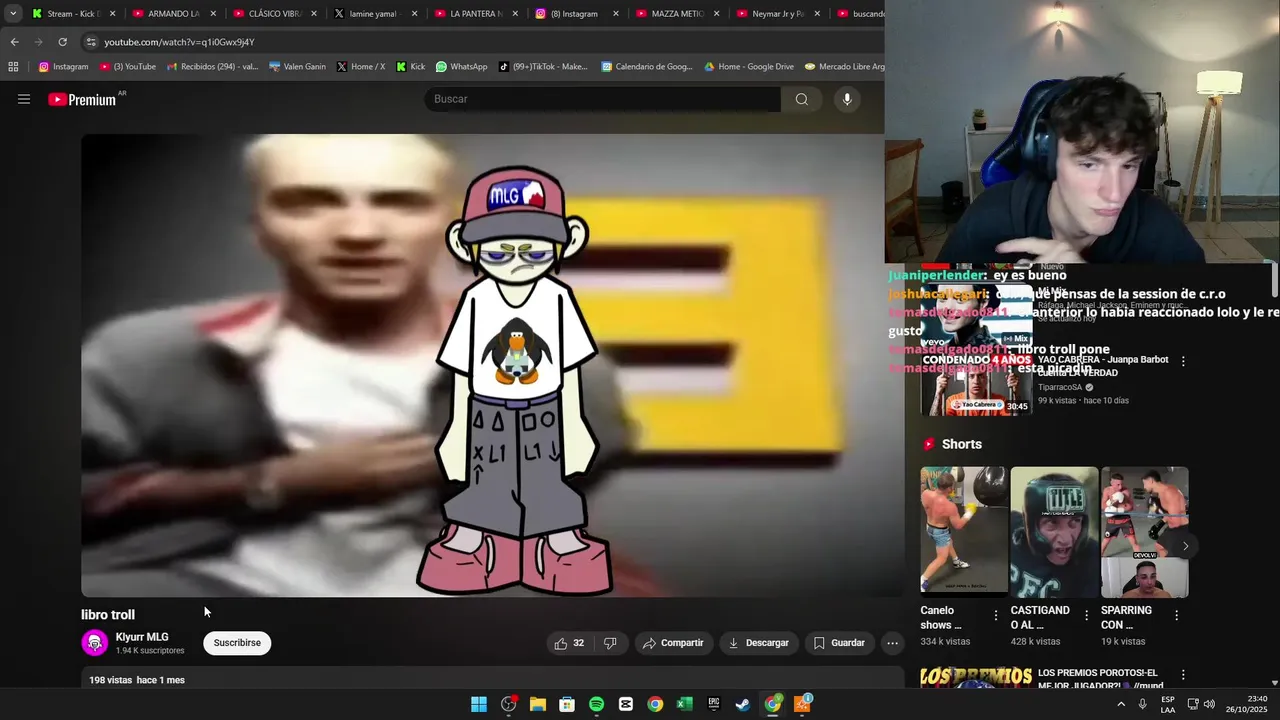Open Excel from taskbar
1280x720 pixels.
click(x=684, y=704)
